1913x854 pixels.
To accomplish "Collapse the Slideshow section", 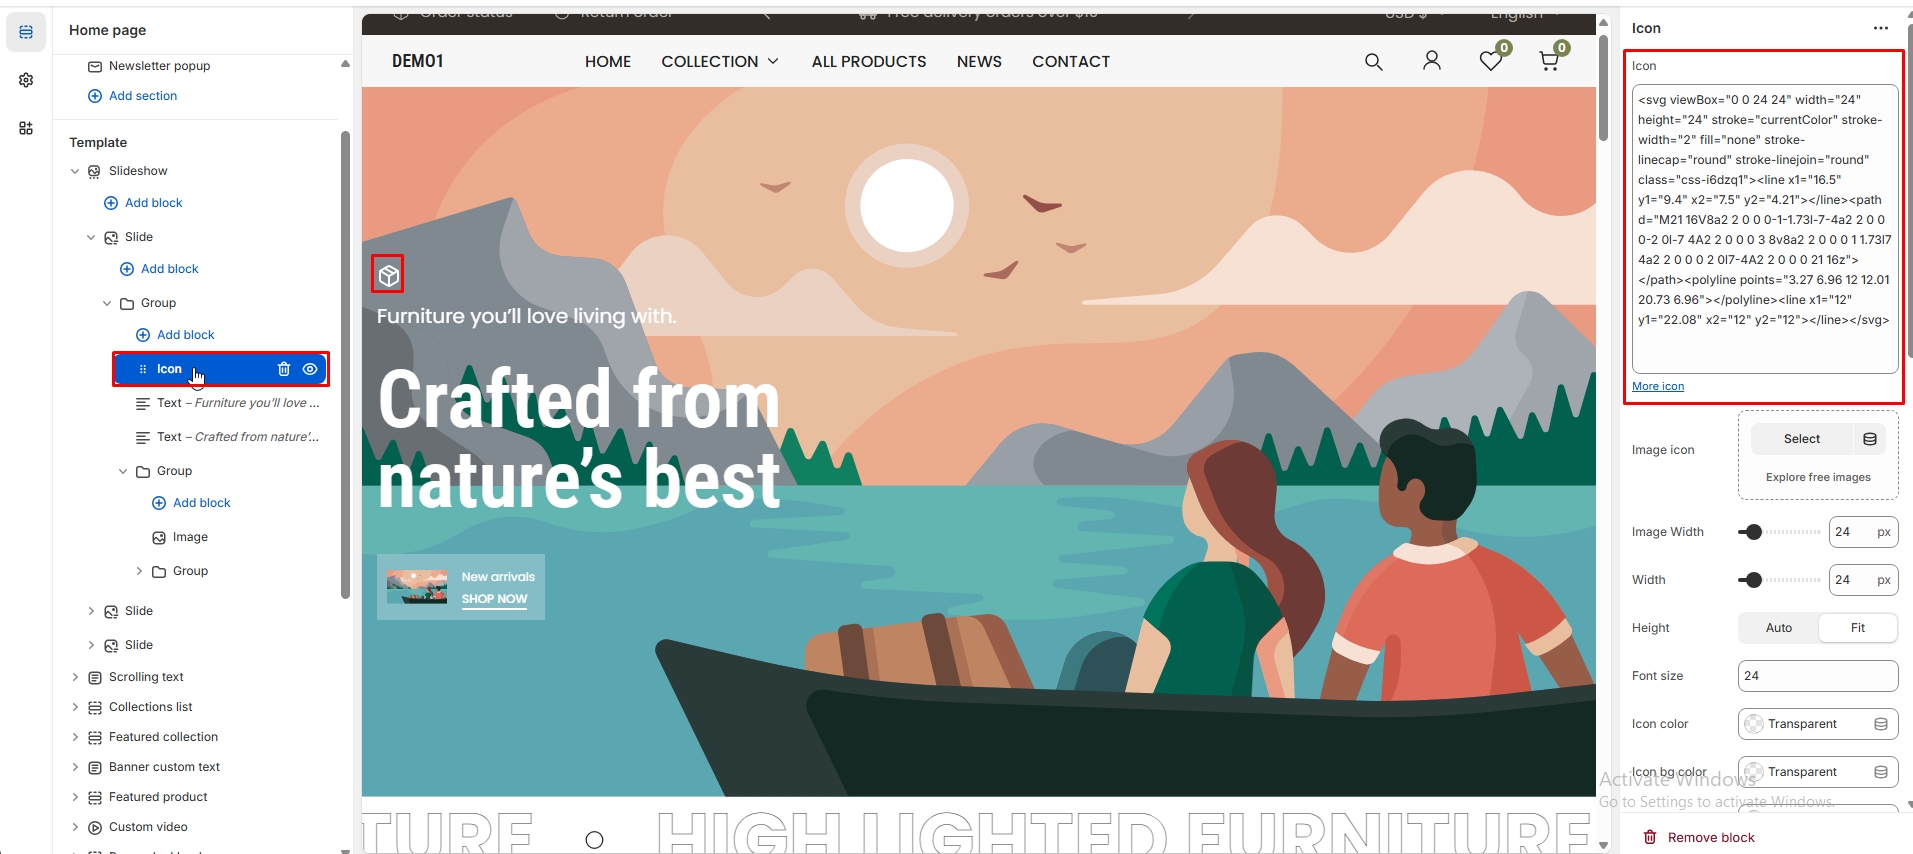I will [75, 171].
